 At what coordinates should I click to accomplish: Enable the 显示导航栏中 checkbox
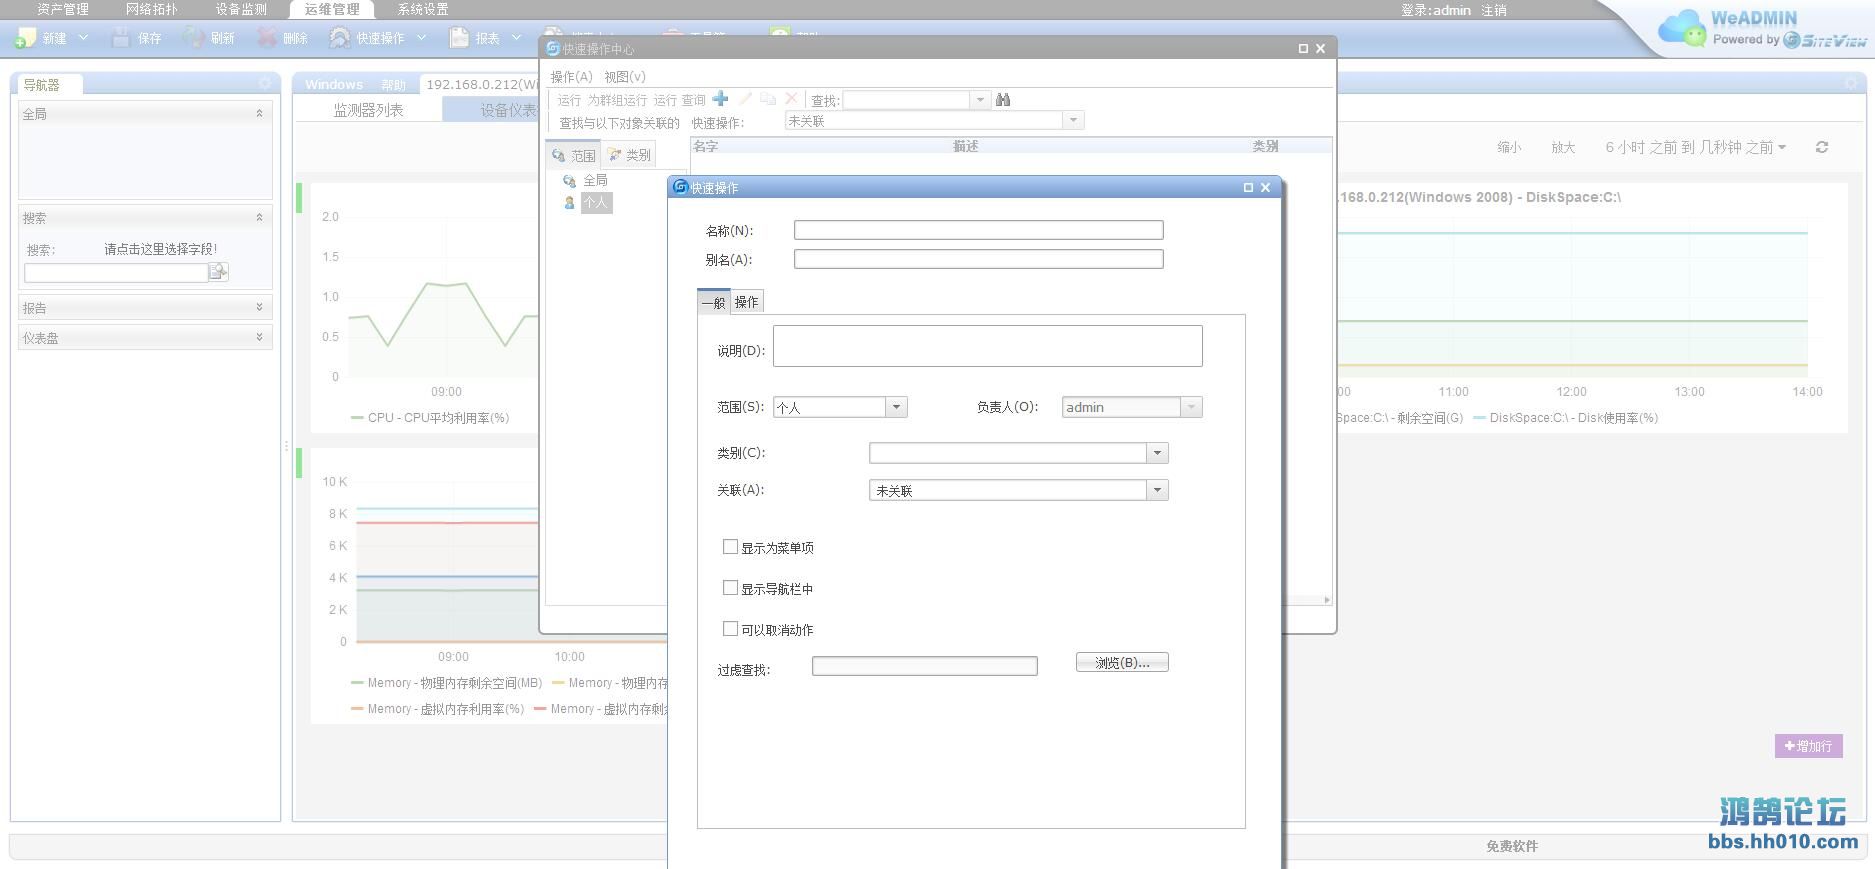730,588
